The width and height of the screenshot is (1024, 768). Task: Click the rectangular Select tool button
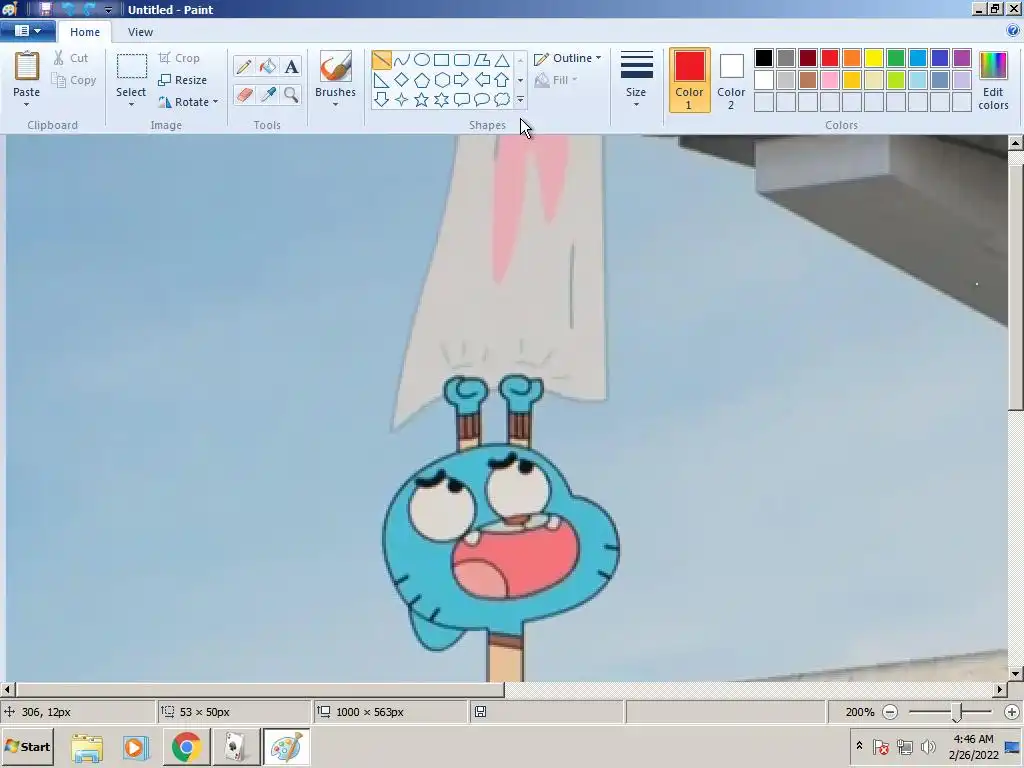coord(131,66)
